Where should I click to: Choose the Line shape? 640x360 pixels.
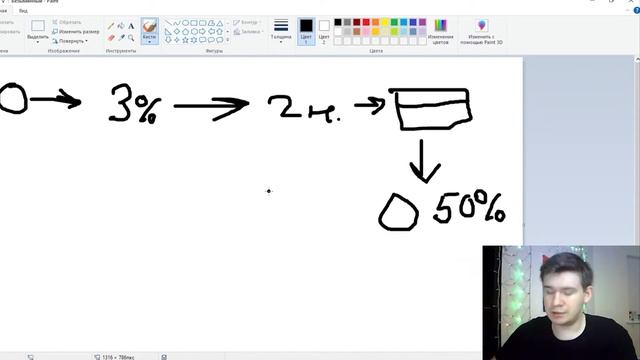[x=168, y=23]
